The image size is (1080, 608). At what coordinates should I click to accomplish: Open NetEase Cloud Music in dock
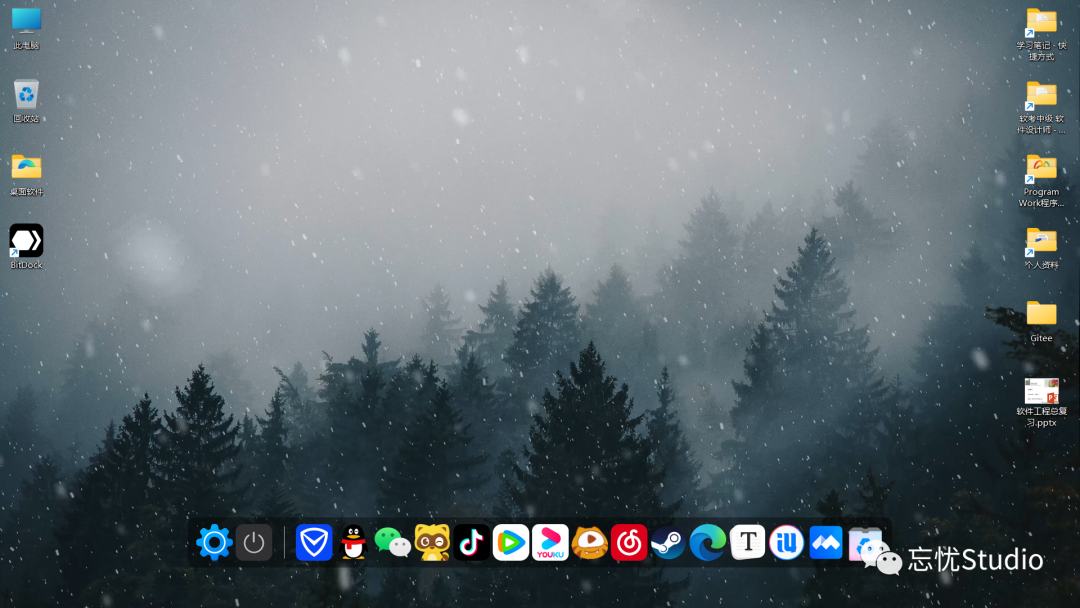coord(629,543)
